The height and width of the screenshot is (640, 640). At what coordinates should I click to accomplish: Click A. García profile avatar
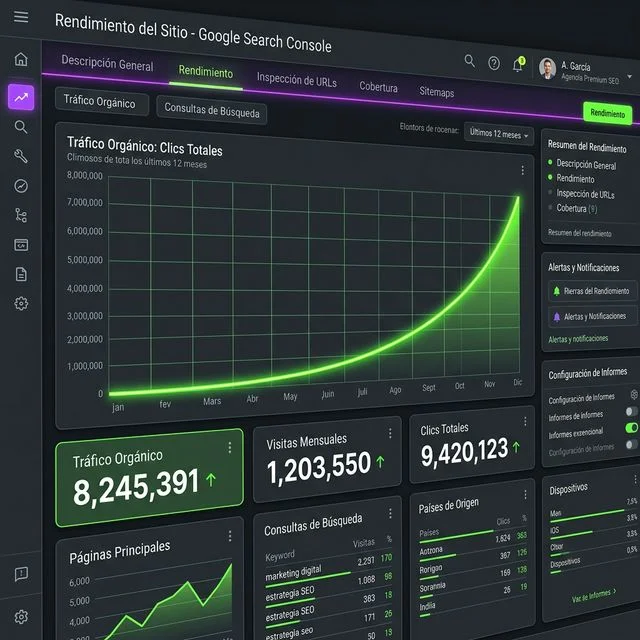[x=547, y=68]
